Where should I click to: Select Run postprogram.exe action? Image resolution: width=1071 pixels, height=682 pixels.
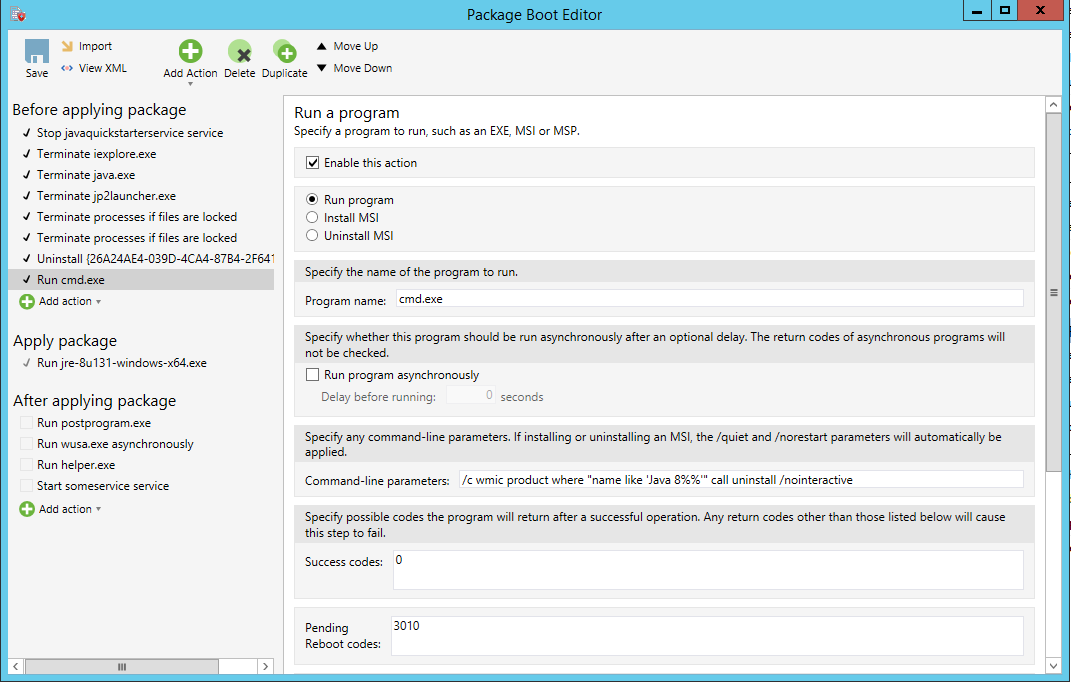pos(94,423)
